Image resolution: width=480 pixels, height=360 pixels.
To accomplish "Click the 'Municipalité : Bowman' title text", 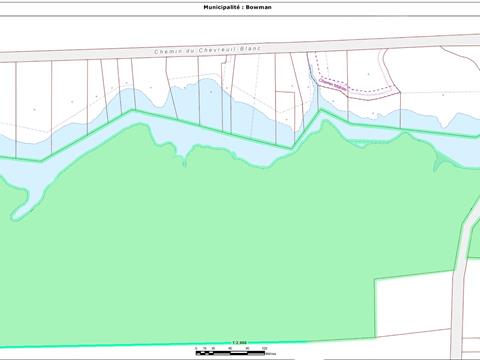I will [x=237, y=7].
